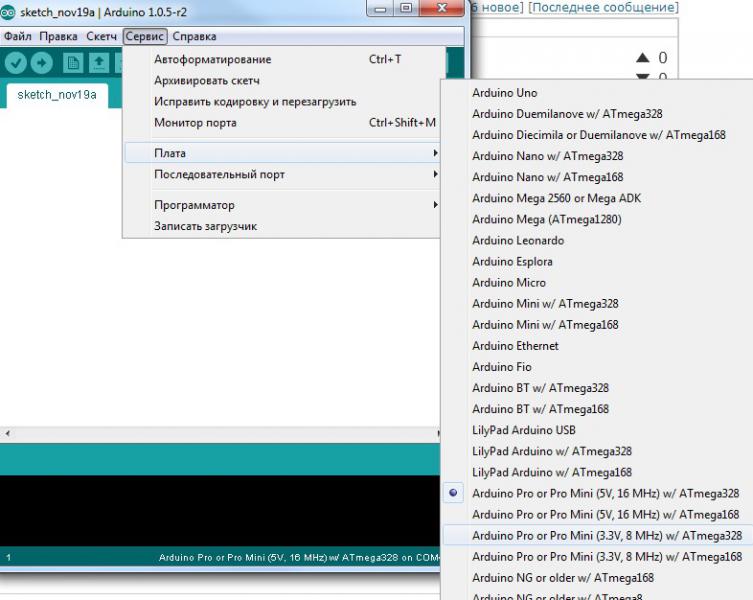Select Arduino Nano w/ ATmega328
This screenshot has height=600, width=753.
tap(597, 156)
